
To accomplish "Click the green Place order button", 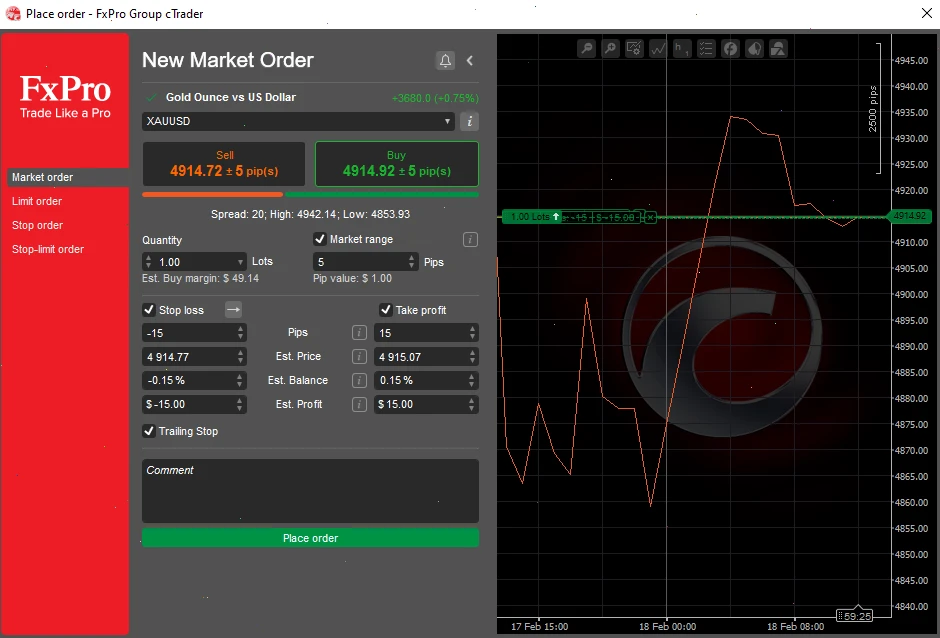I will (x=310, y=537).
